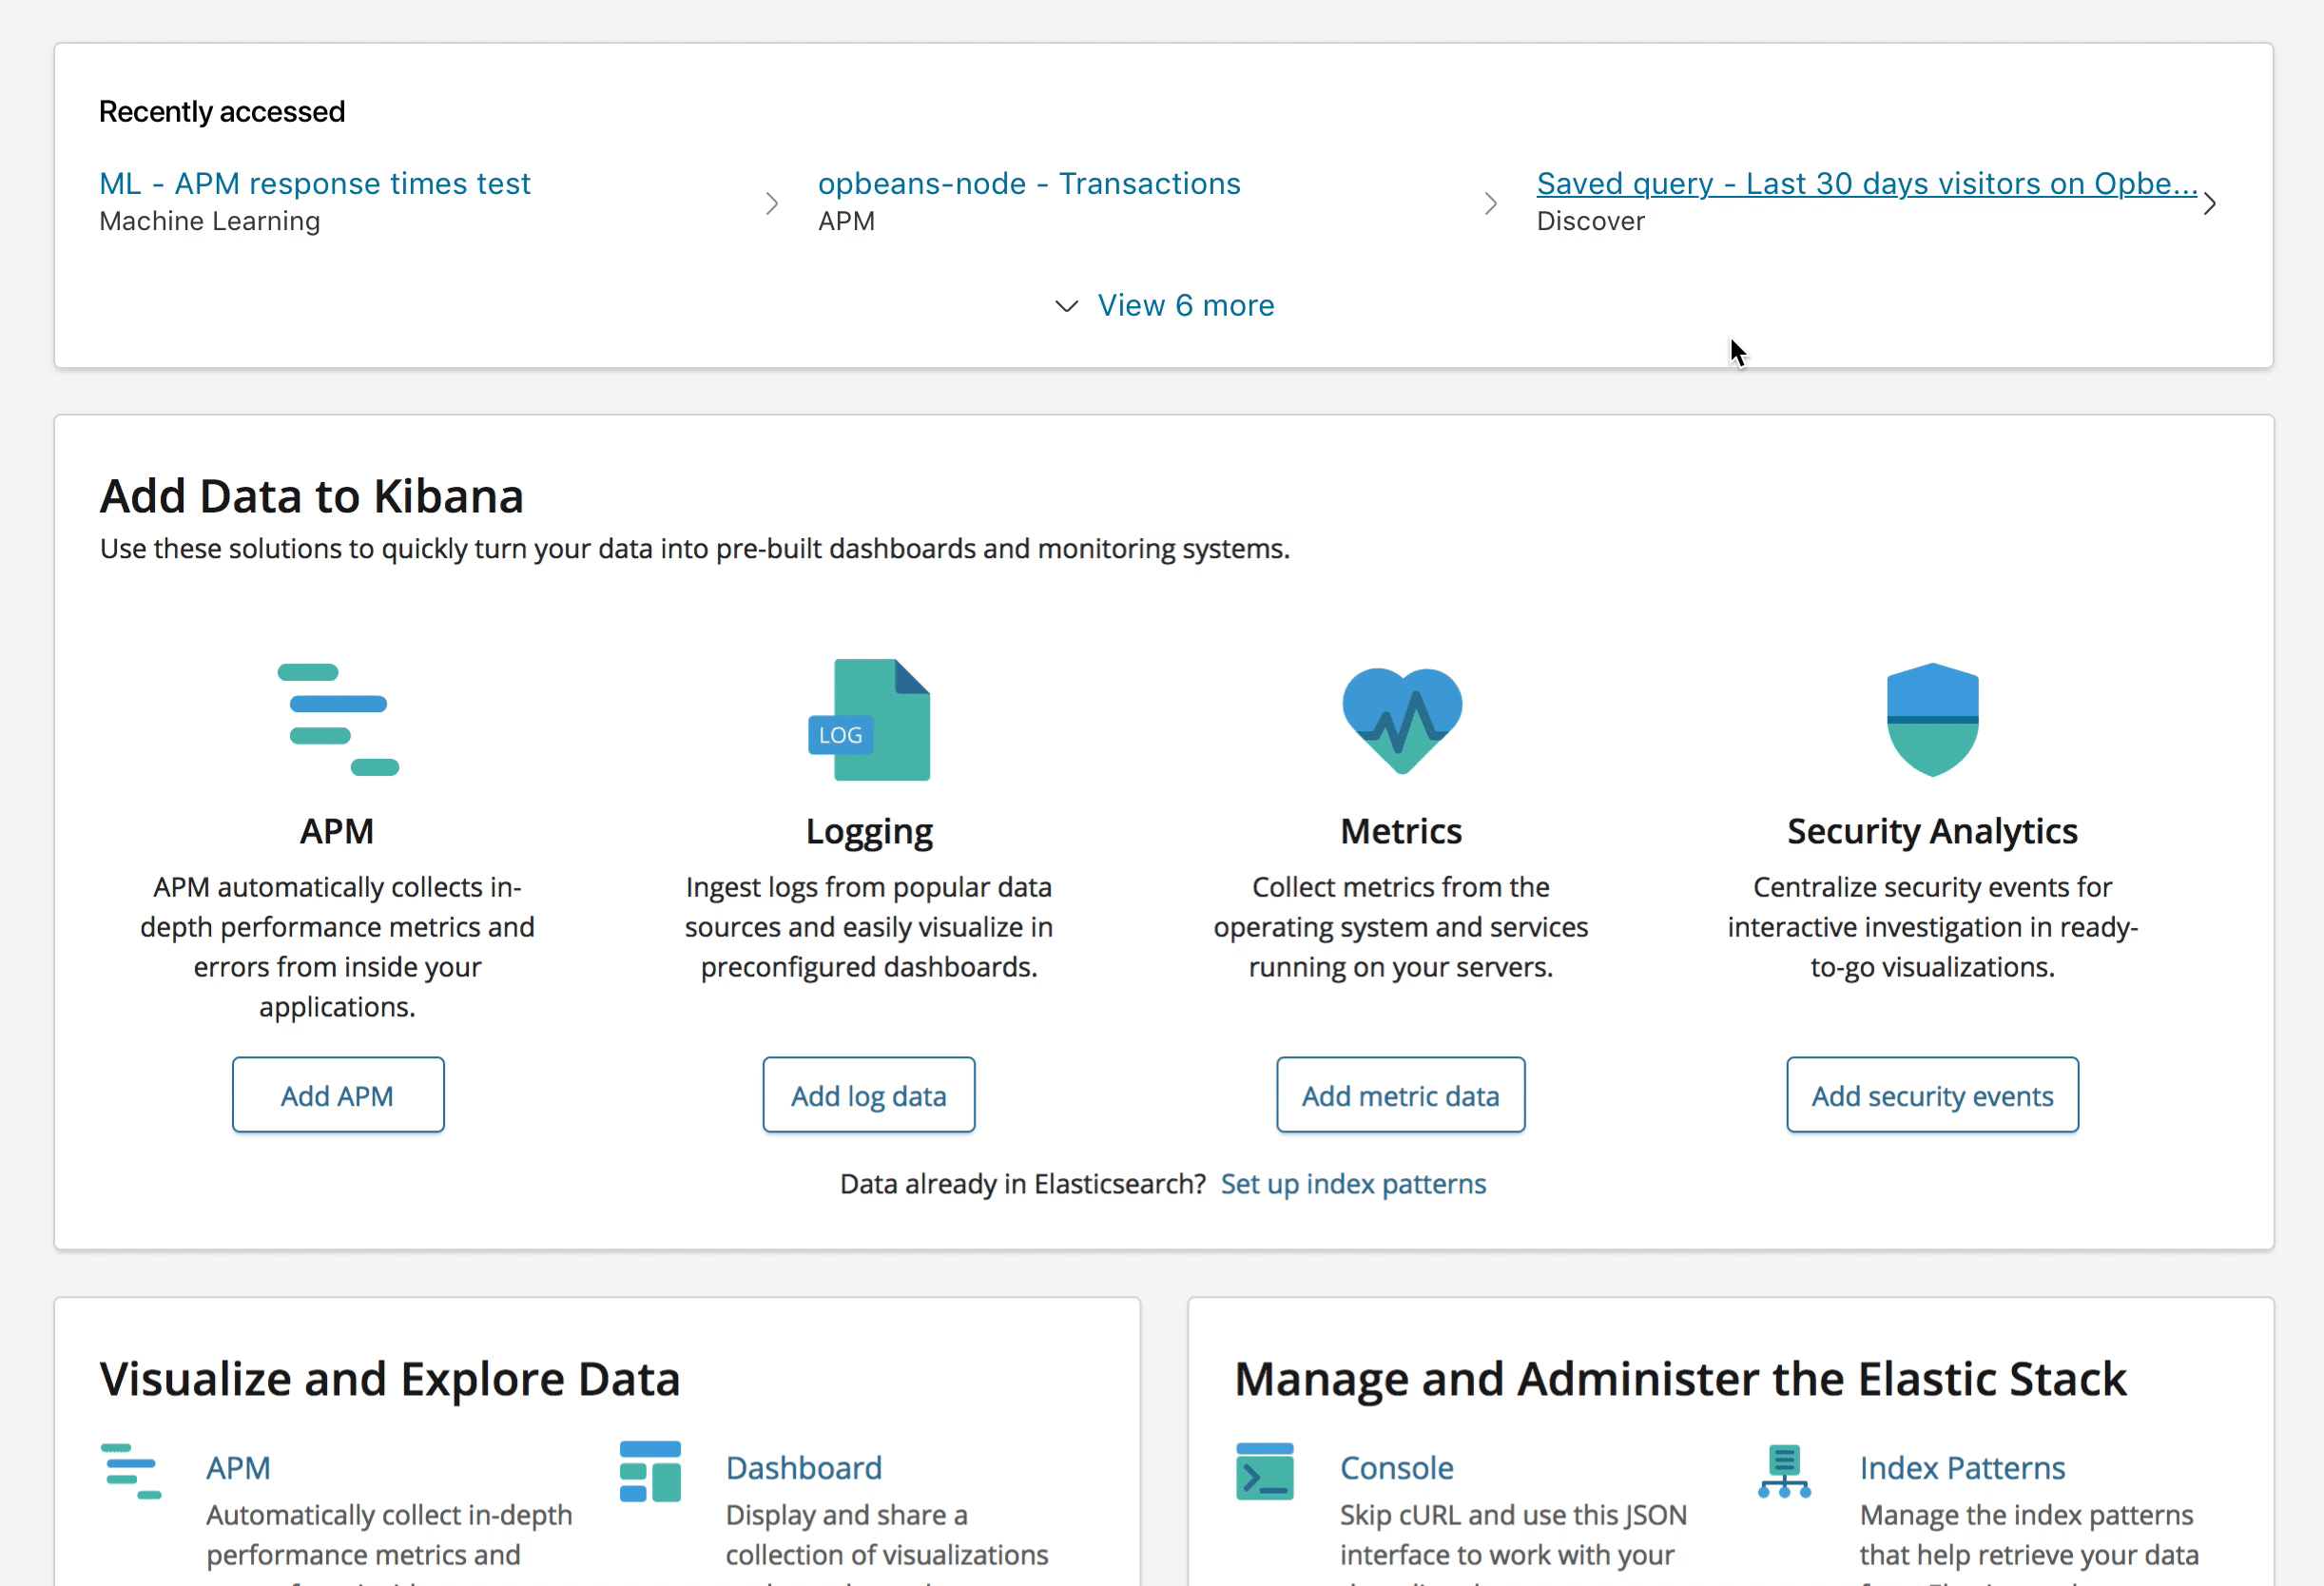
Task: Click the Security Analytics shield icon
Action: tap(1932, 719)
